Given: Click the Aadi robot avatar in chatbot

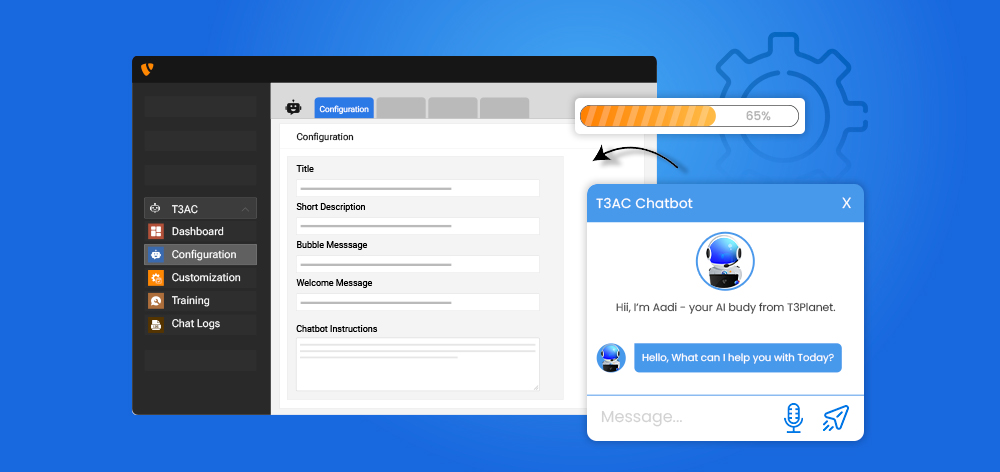Looking at the screenshot, I should [x=724, y=261].
